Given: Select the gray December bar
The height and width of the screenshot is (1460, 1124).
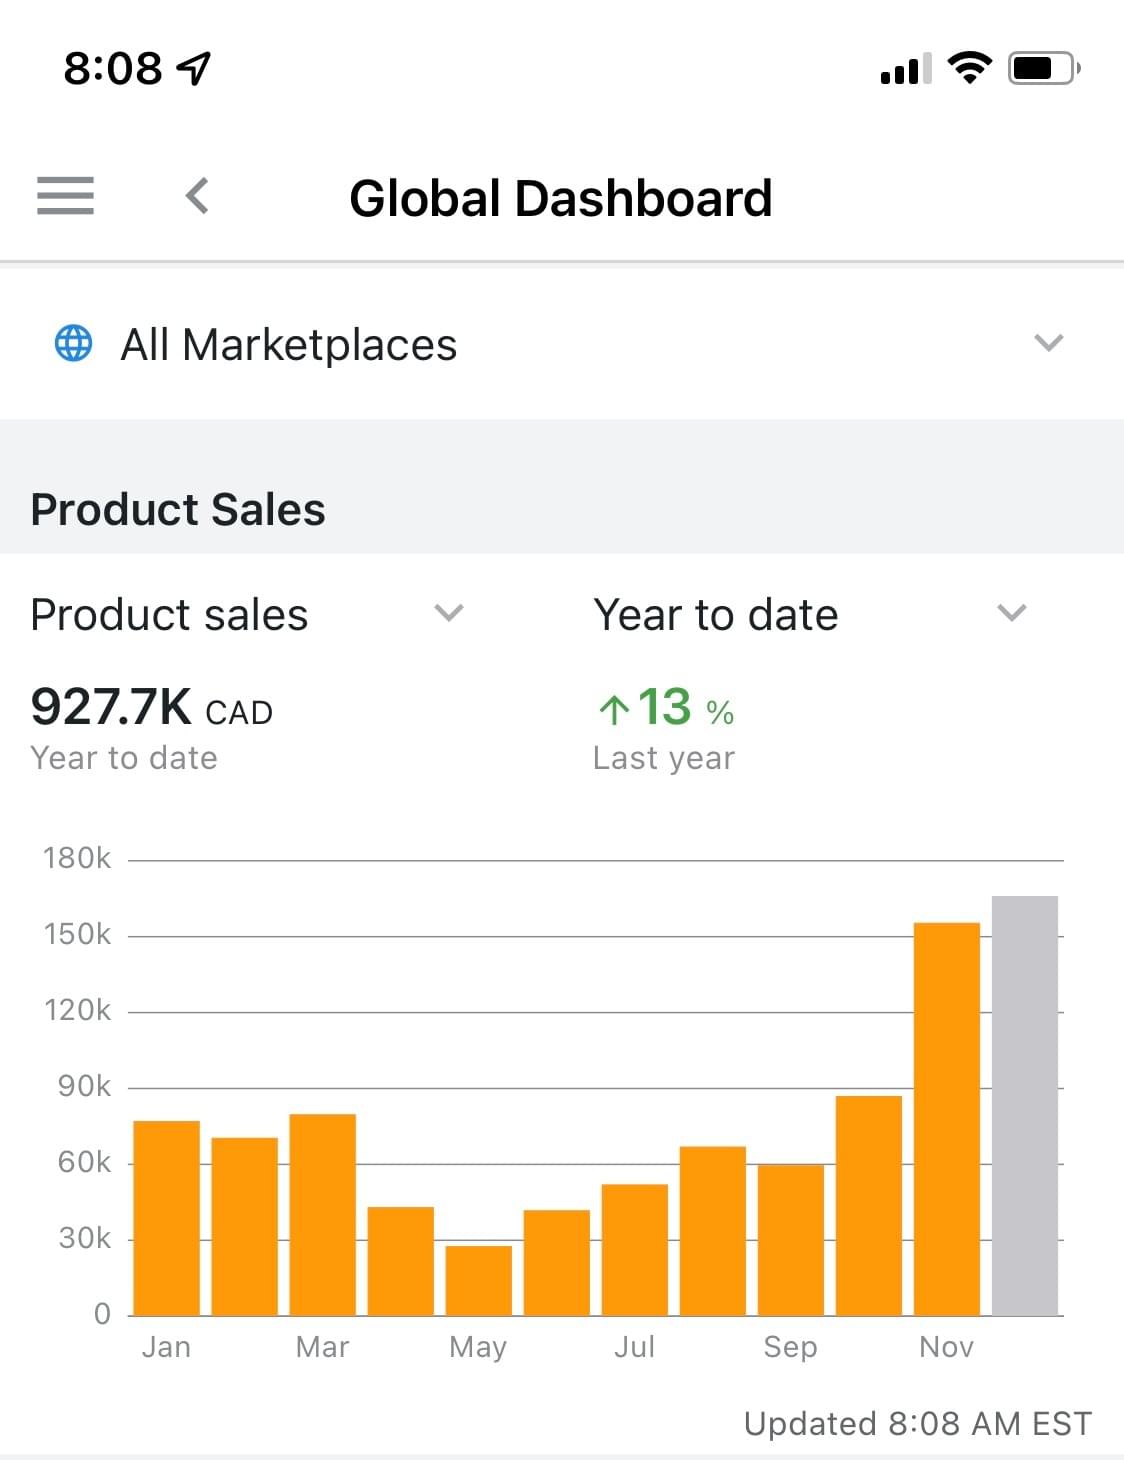Looking at the screenshot, I should (x=1024, y=1105).
